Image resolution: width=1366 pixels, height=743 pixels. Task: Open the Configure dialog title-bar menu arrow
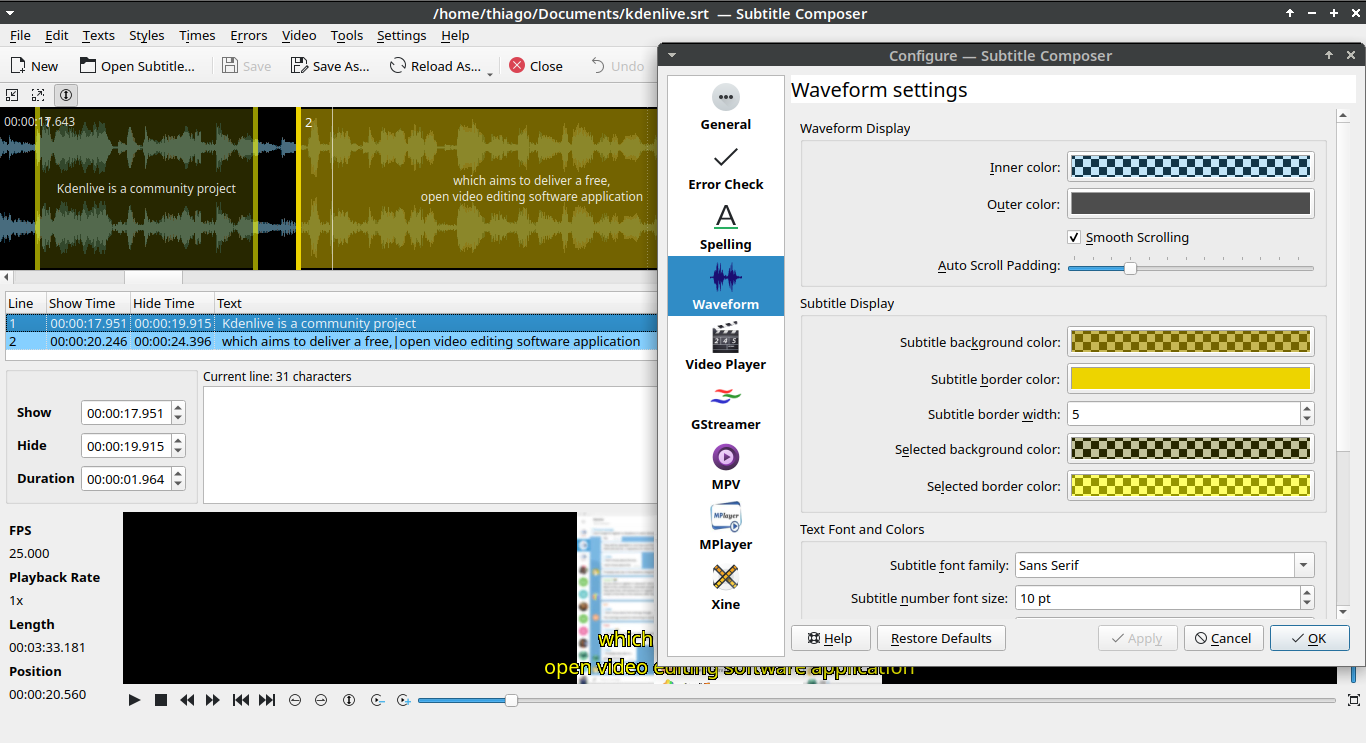[672, 55]
